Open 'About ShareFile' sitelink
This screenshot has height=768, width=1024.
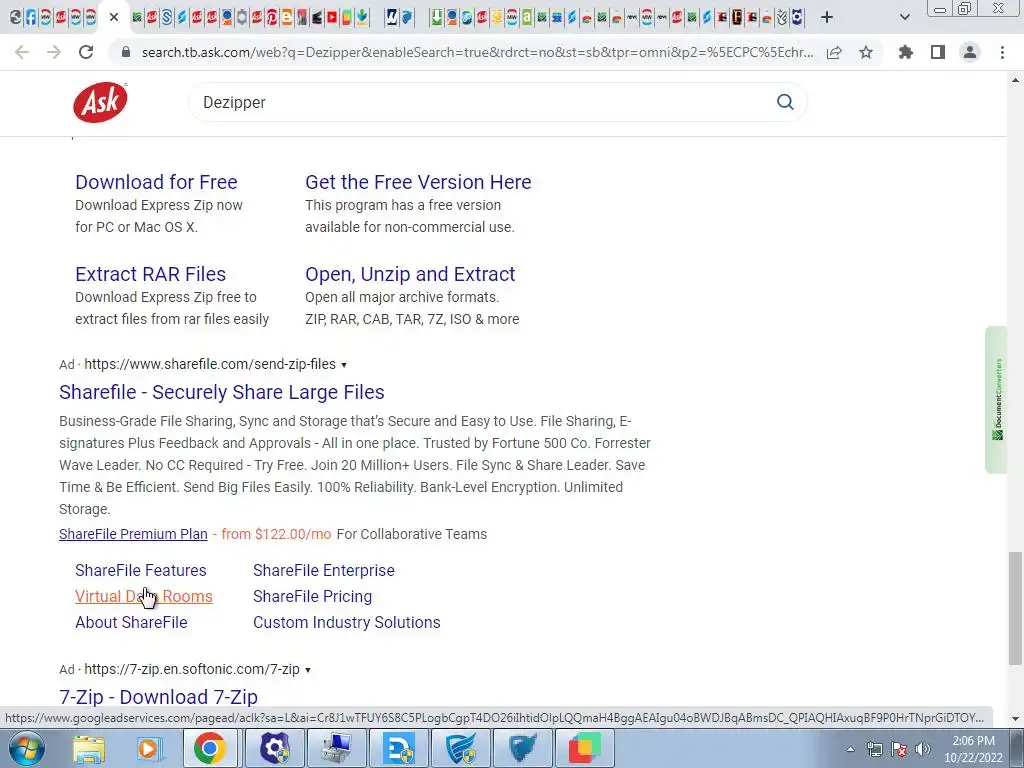(131, 622)
